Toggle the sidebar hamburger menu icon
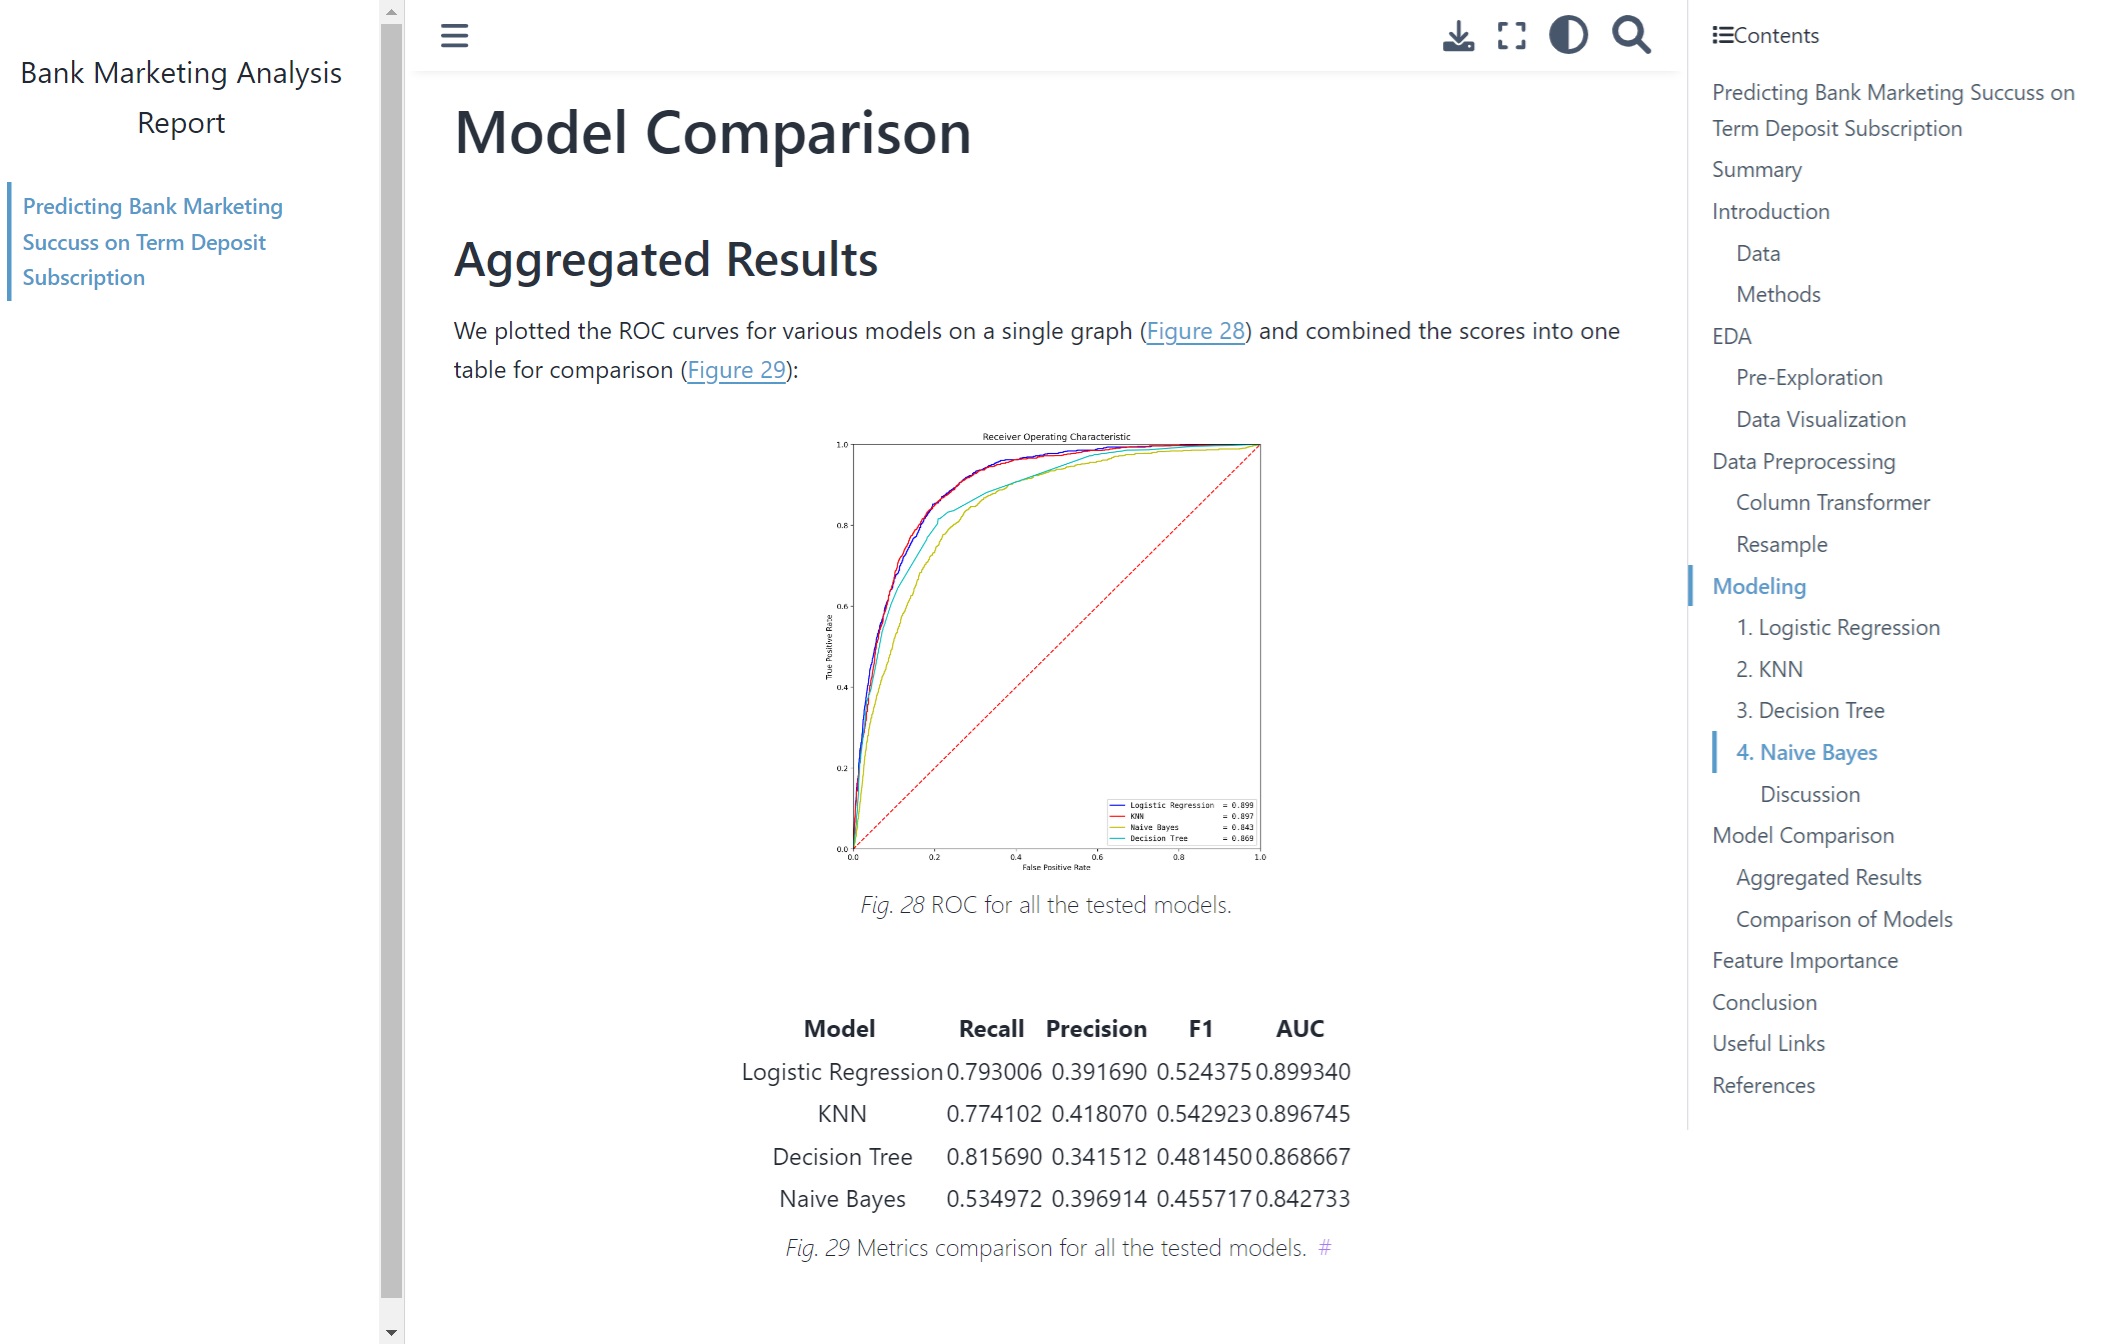The height and width of the screenshot is (1344, 2115). point(454,36)
